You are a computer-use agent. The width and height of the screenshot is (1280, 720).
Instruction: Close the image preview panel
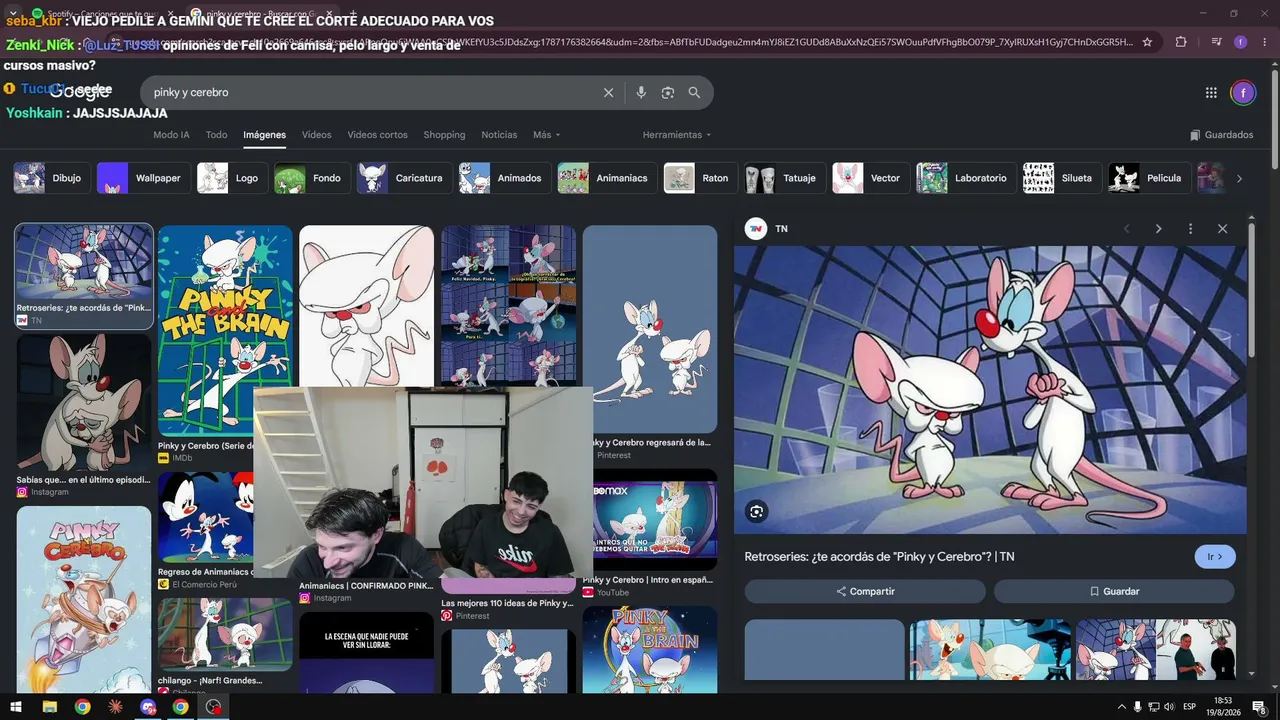point(1222,229)
